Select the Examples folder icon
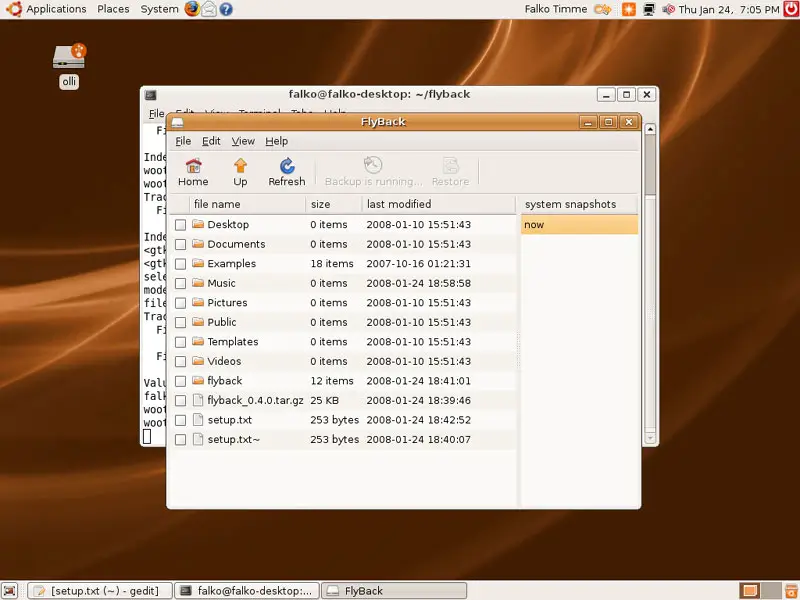This screenshot has height=600, width=800. [198, 263]
